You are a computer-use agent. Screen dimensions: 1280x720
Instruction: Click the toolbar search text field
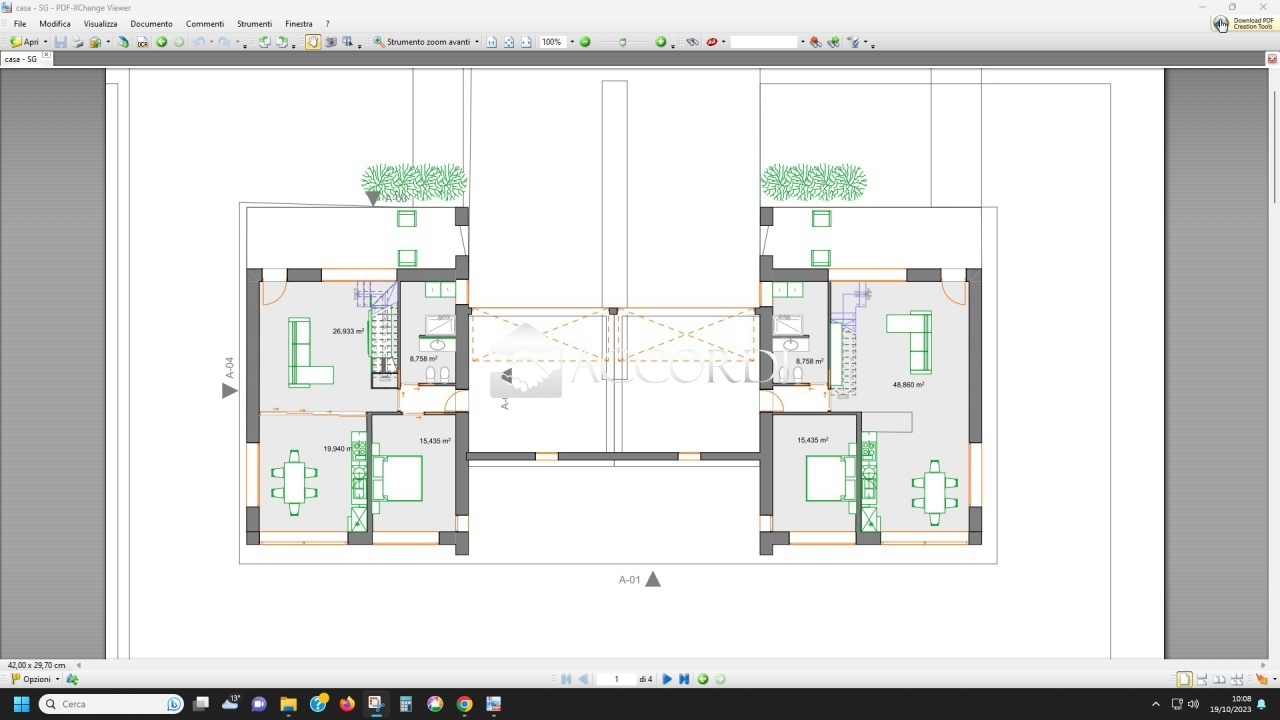(764, 42)
